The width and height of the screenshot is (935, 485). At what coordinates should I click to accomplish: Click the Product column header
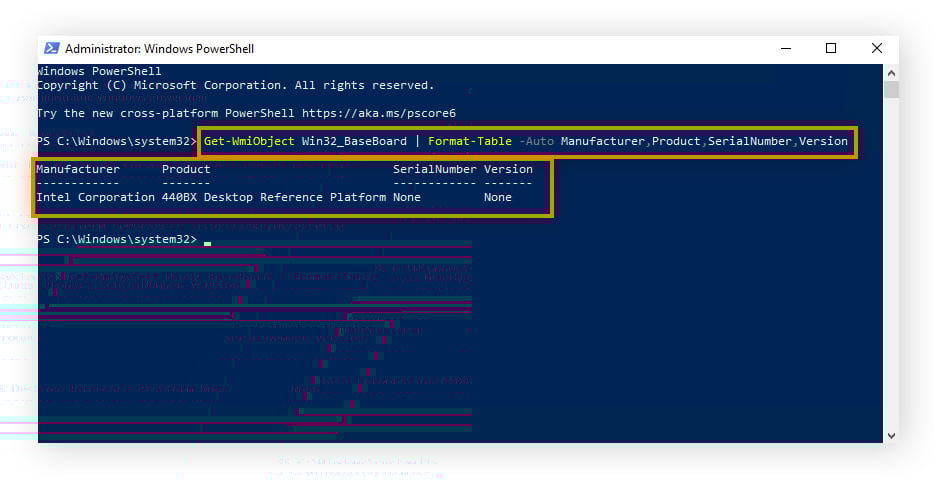pos(186,169)
